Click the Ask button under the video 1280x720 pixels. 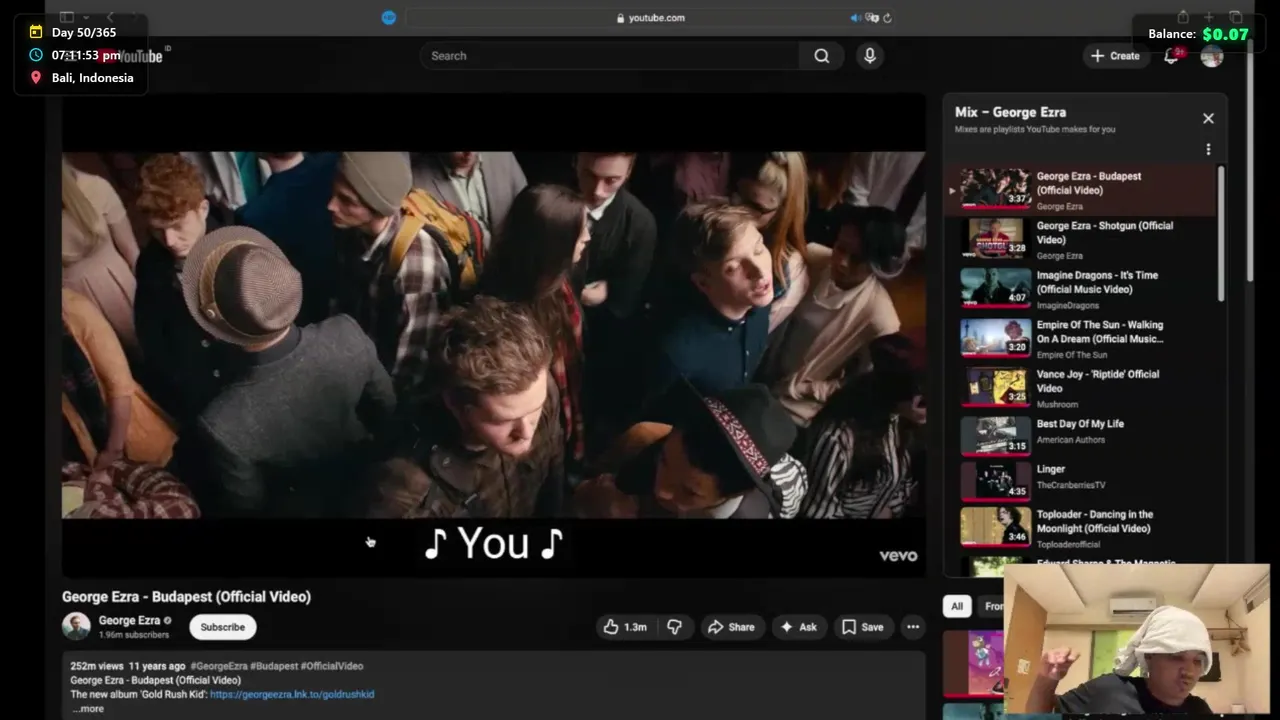point(798,627)
